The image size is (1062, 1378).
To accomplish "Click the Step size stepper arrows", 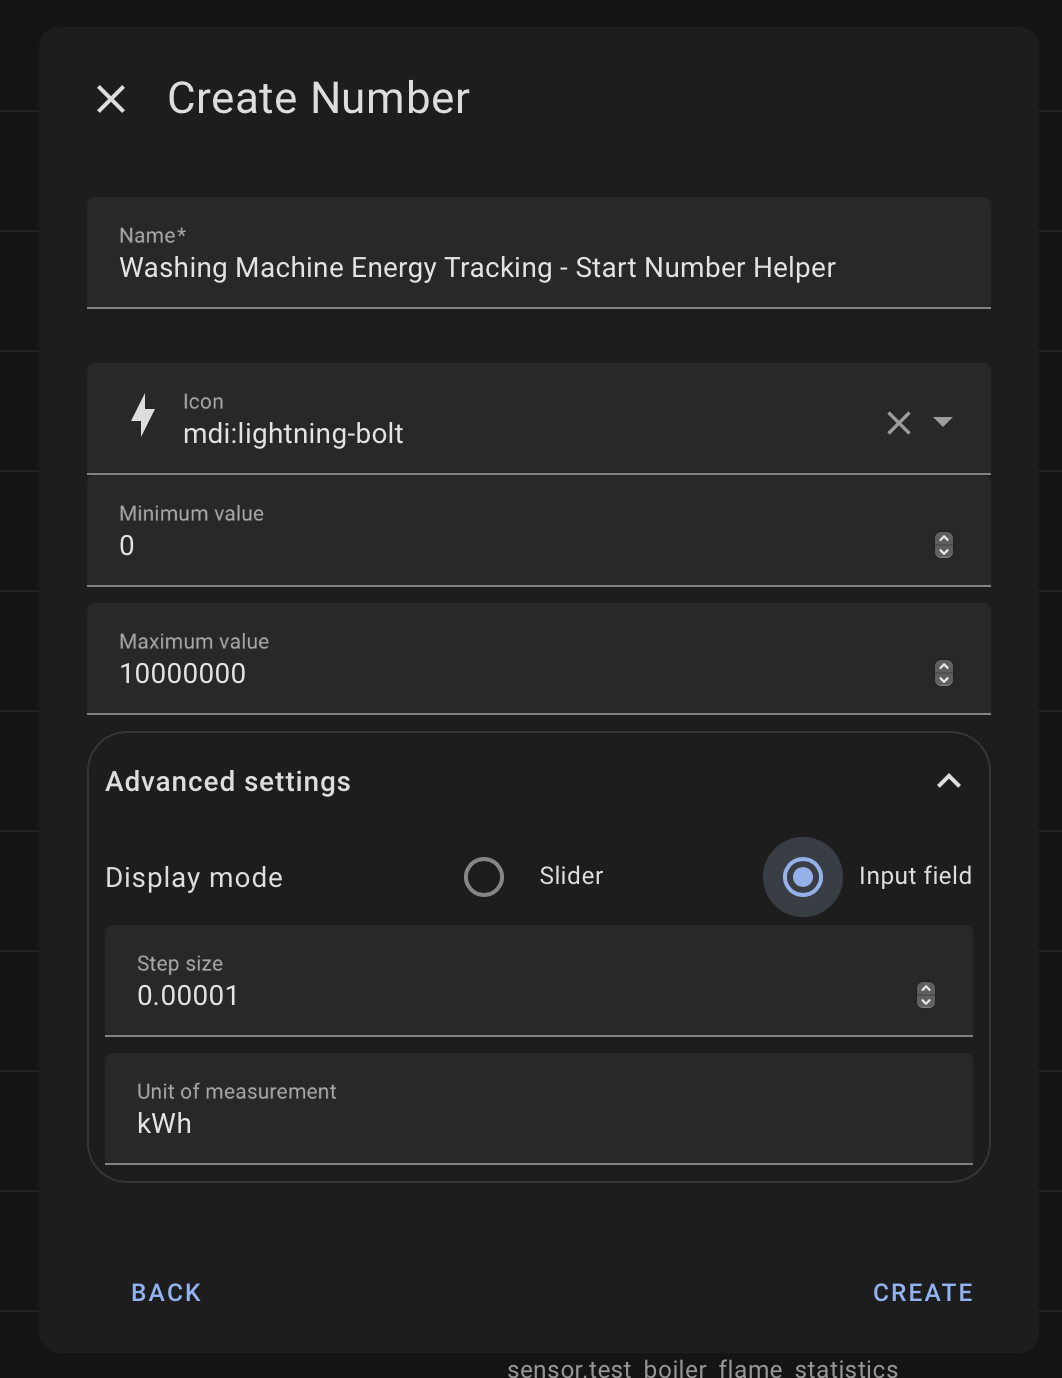I will click(x=926, y=995).
